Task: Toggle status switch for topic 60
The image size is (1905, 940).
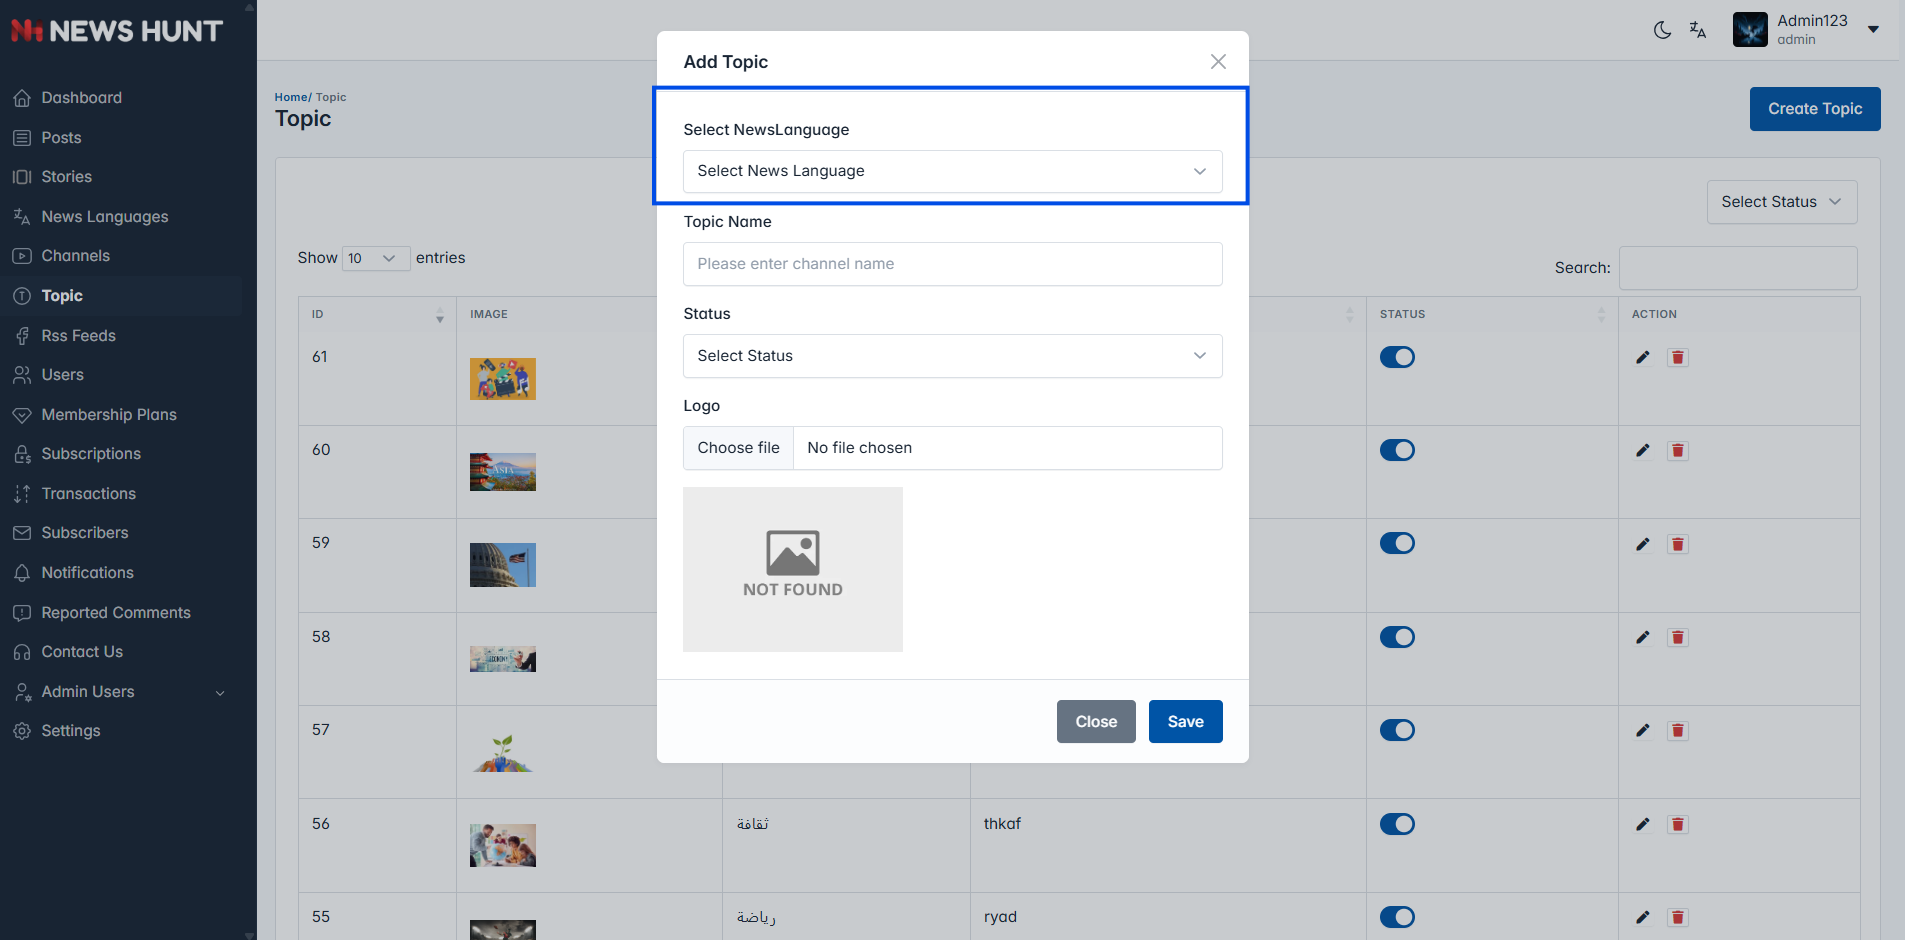Action: click(x=1397, y=450)
